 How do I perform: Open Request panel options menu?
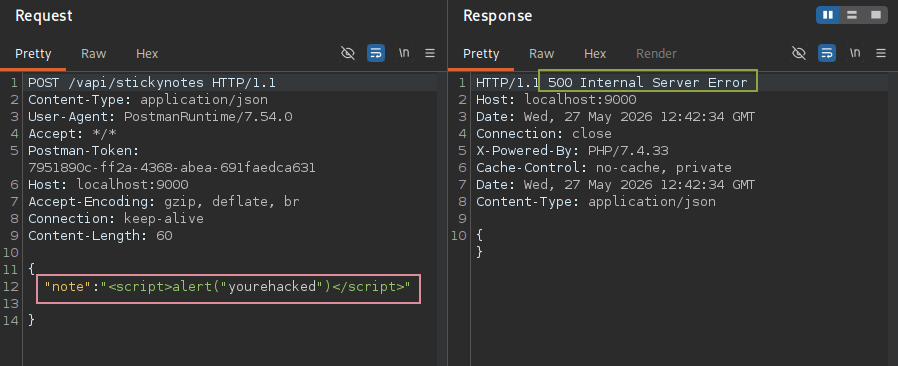point(430,53)
